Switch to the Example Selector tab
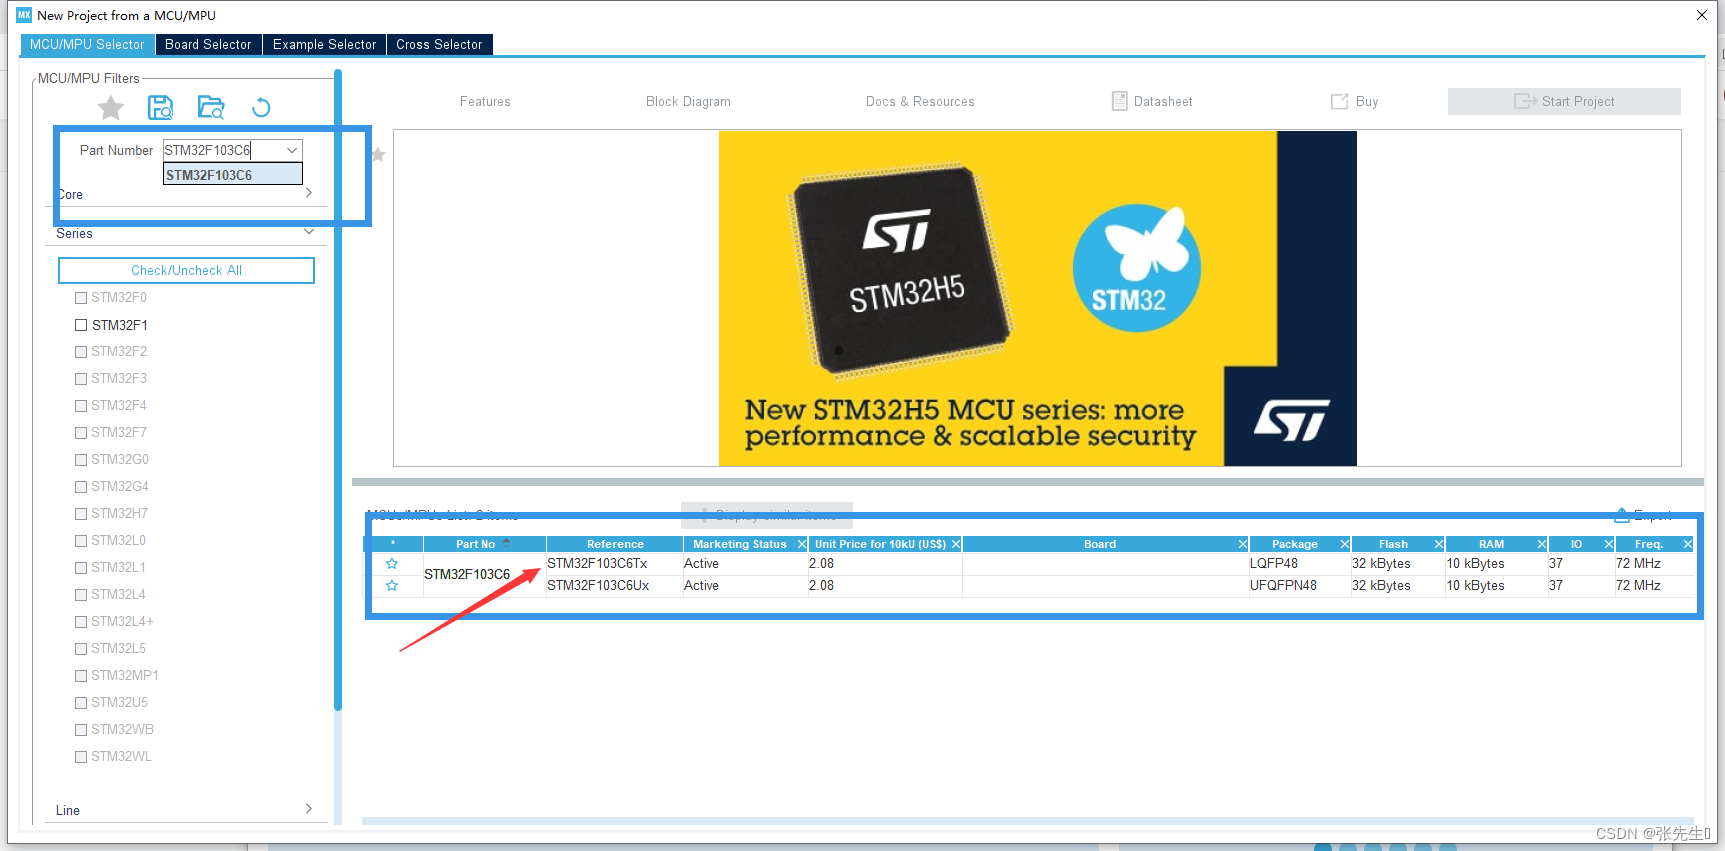Viewport: 1725px width, 851px height. click(x=325, y=44)
